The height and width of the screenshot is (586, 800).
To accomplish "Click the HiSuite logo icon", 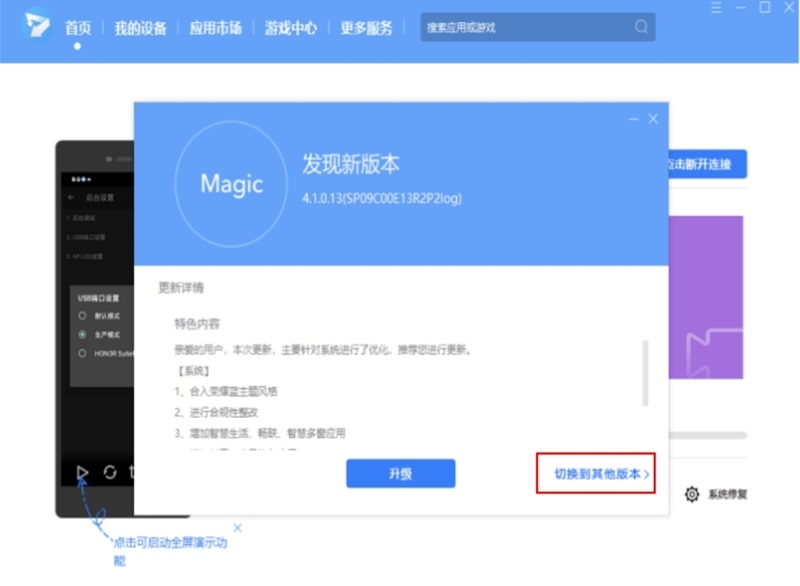I will click(x=37, y=24).
